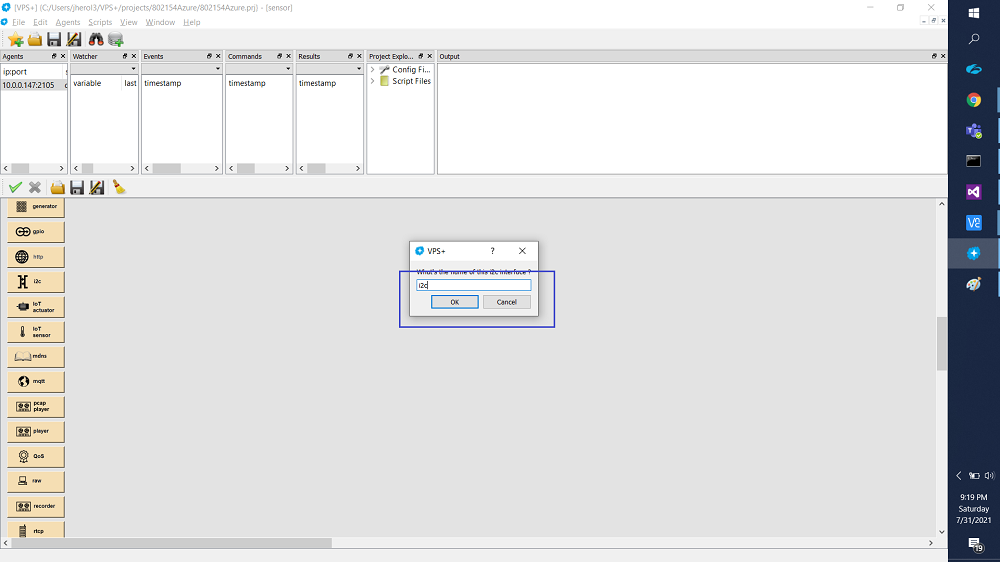Expand the Config Files tree node
The width and height of the screenshot is (1000, 562).
(x=373, y=70)
